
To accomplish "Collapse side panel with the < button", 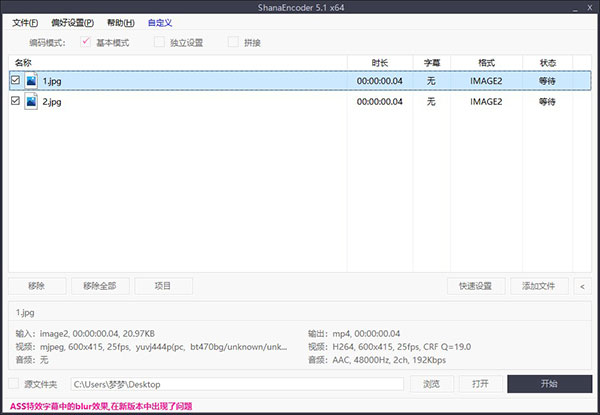I will (x=582, y=286).
